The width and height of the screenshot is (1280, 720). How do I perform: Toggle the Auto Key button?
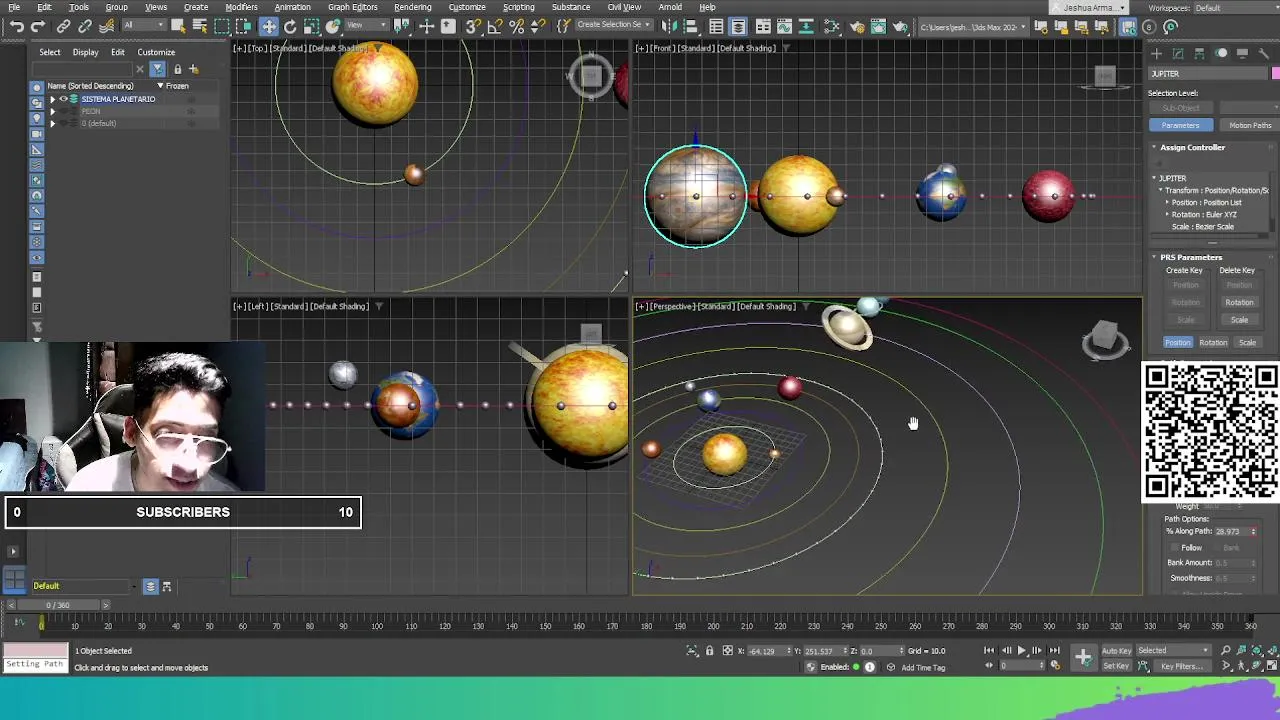pos(1117,651)
